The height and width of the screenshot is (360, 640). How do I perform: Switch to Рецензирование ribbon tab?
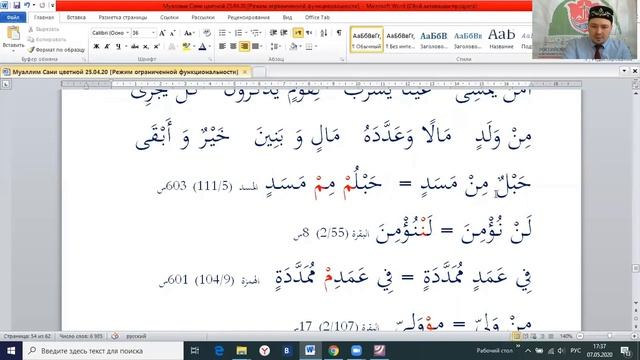pos(249,18)
